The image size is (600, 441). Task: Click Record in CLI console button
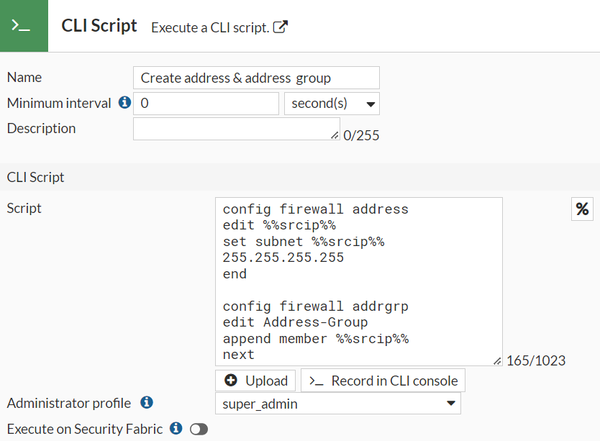coord(383,381)
